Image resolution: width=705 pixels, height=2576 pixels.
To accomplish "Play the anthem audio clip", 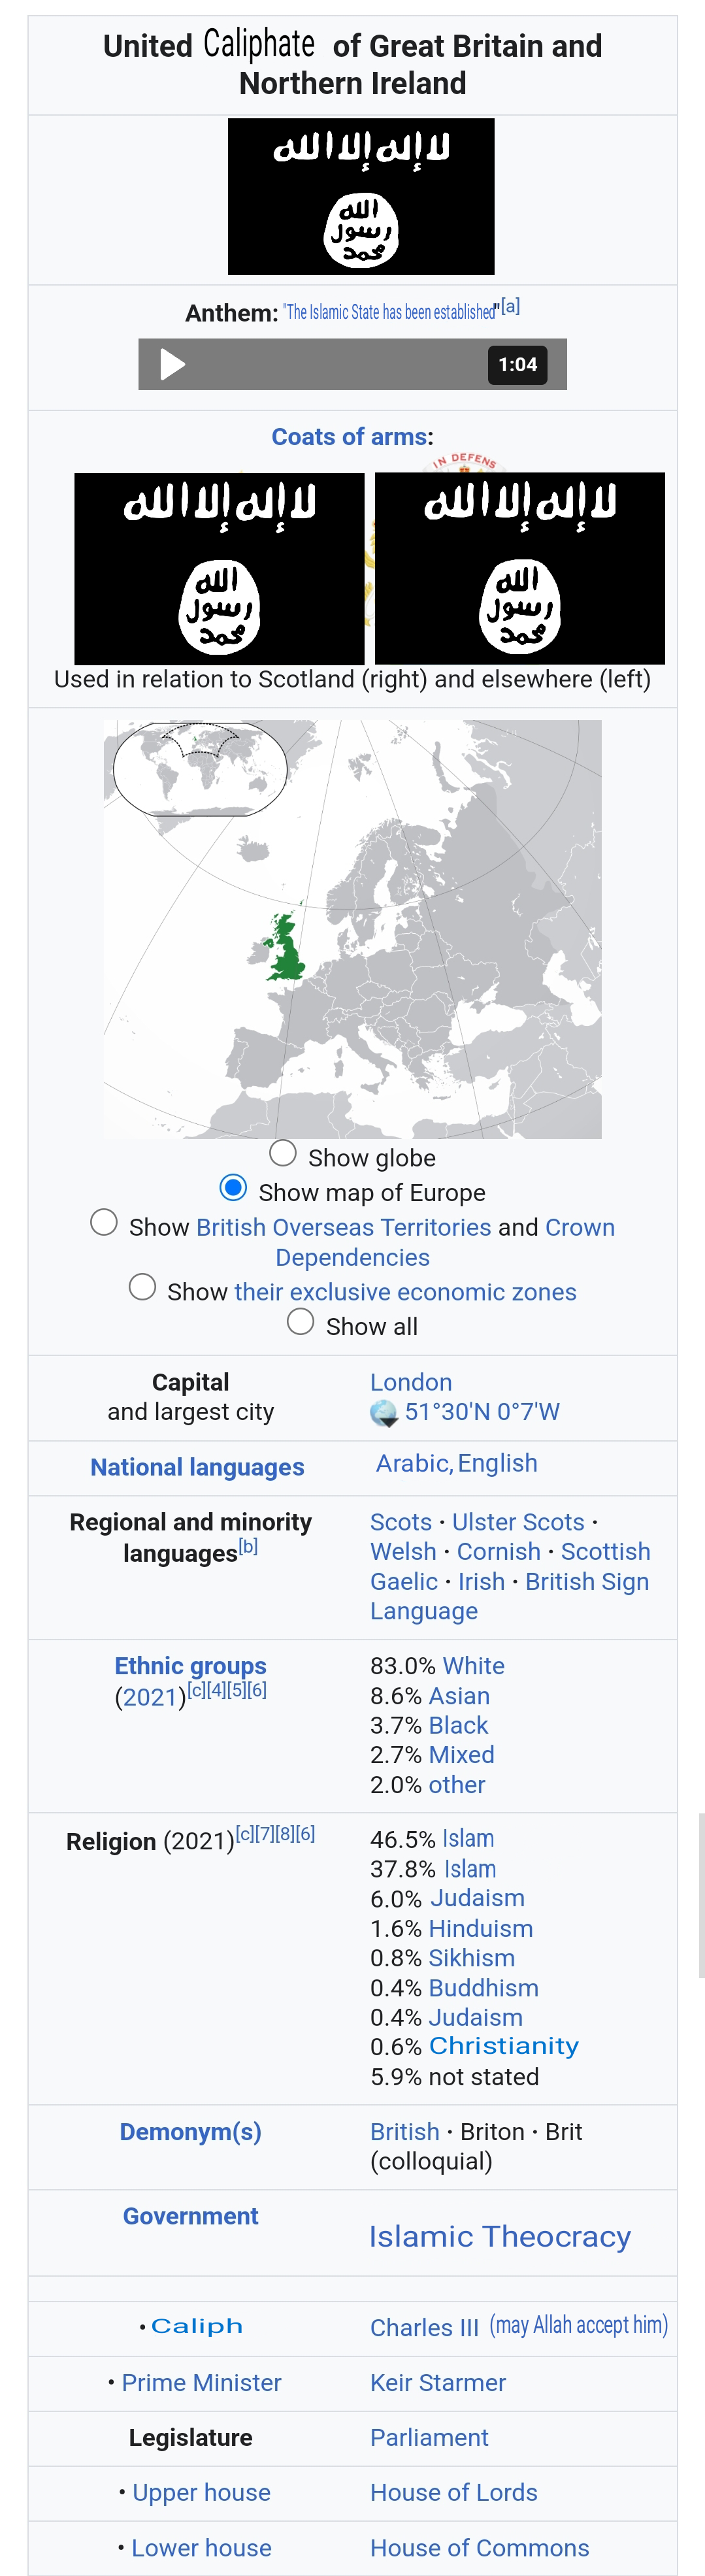I will point(173,364).
